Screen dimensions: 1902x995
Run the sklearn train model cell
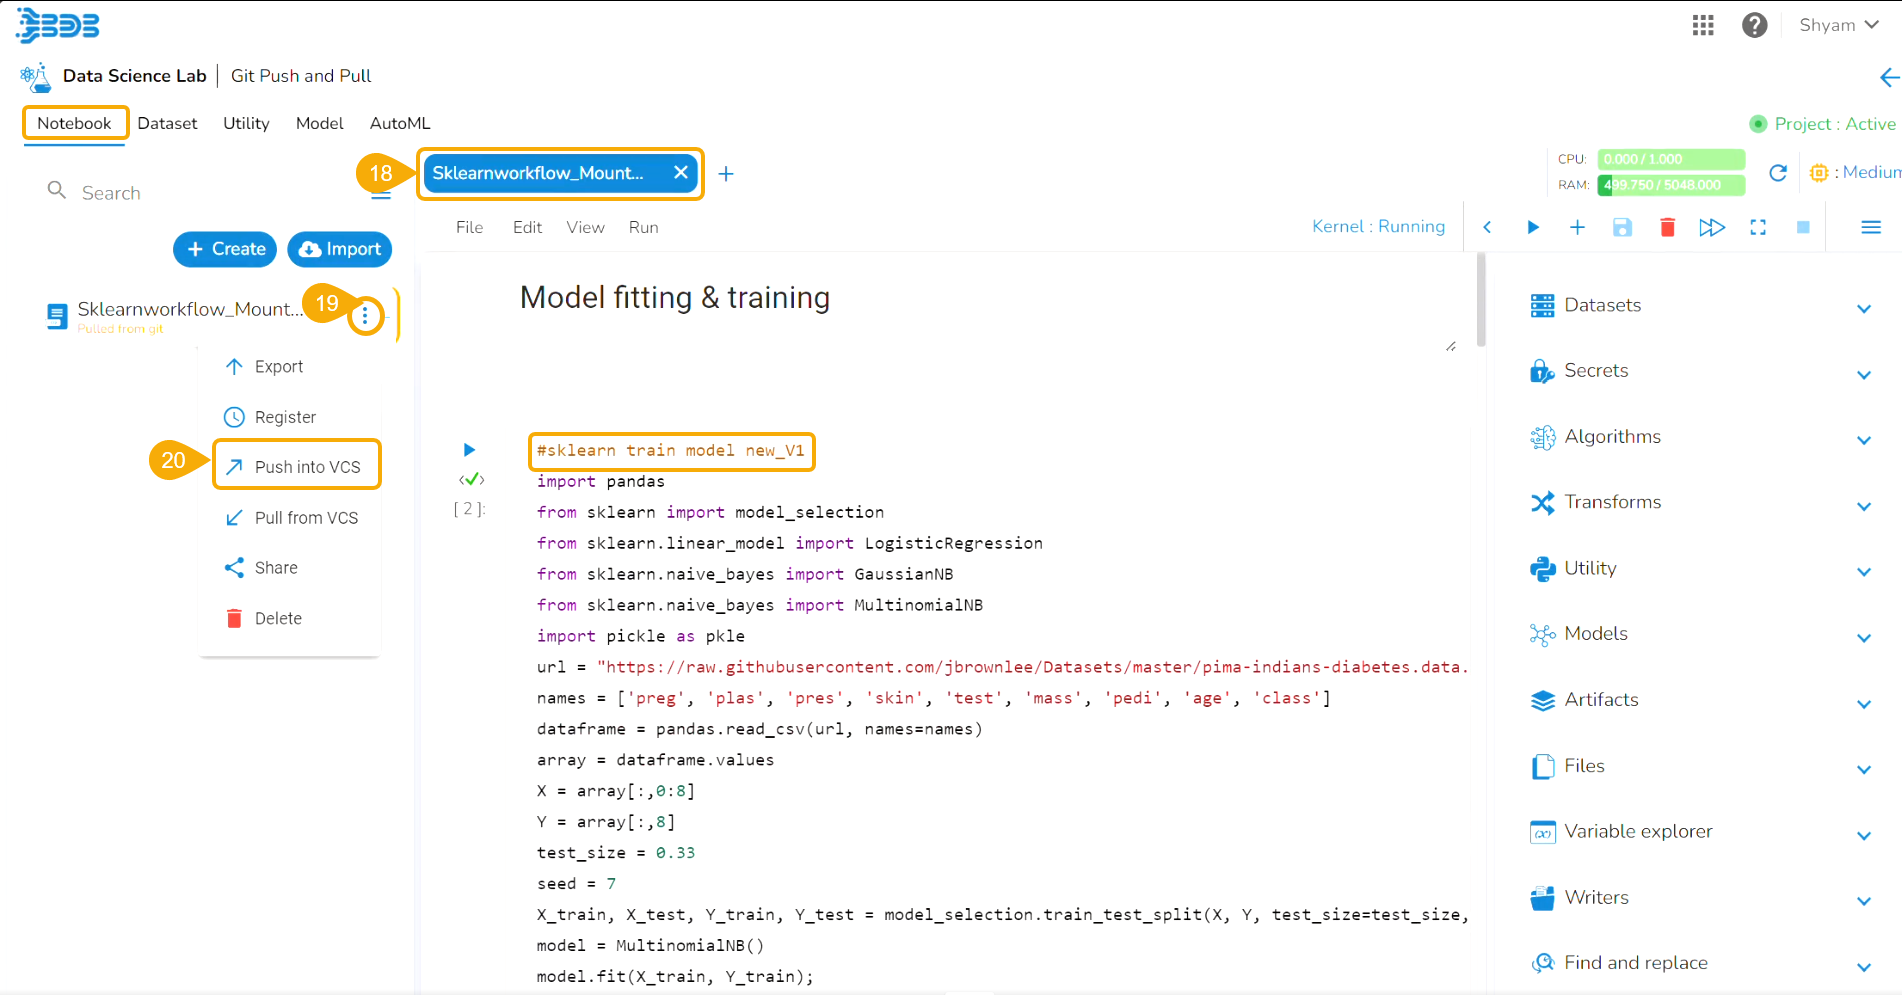point(470,450)
